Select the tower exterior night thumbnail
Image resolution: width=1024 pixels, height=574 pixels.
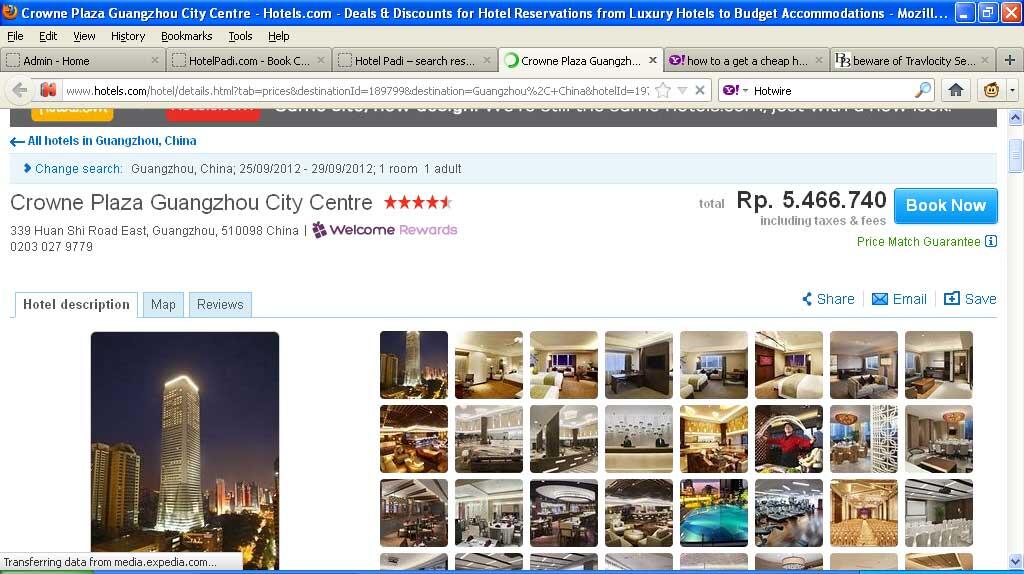[x=414, y=364]
